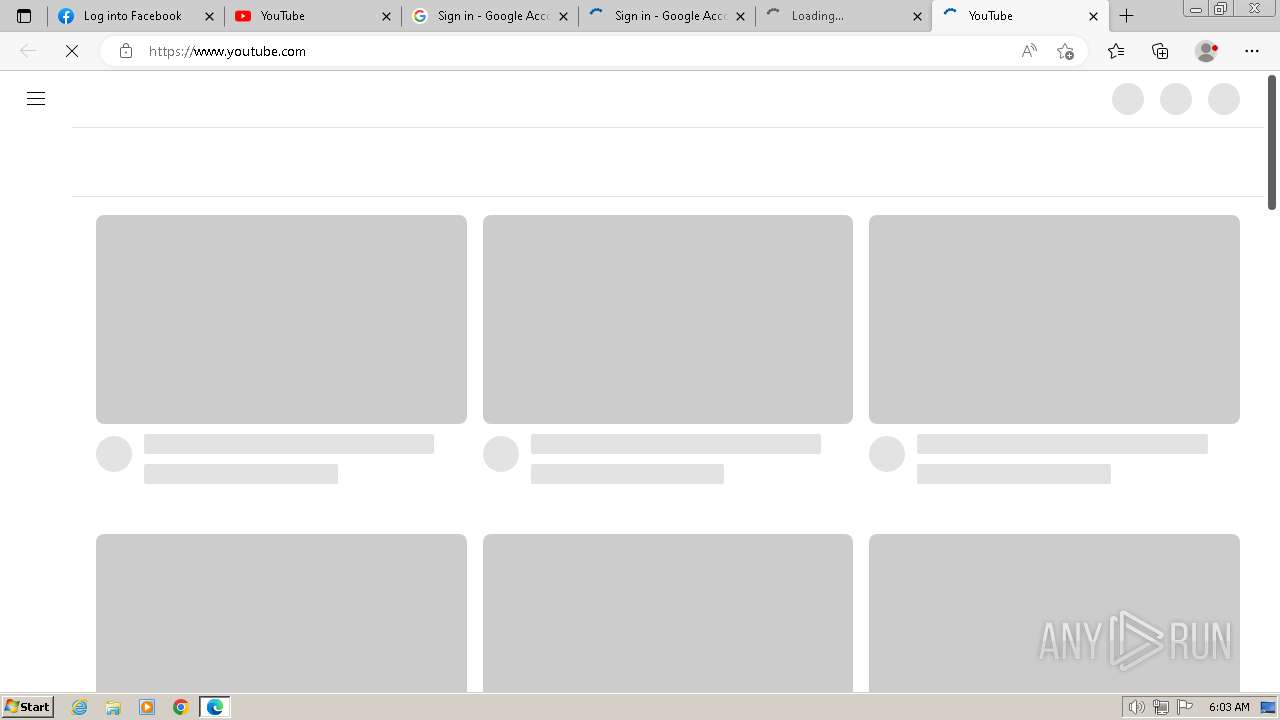Open media player from taskbar
1280x720 pixels.
(x=147, y=707)
